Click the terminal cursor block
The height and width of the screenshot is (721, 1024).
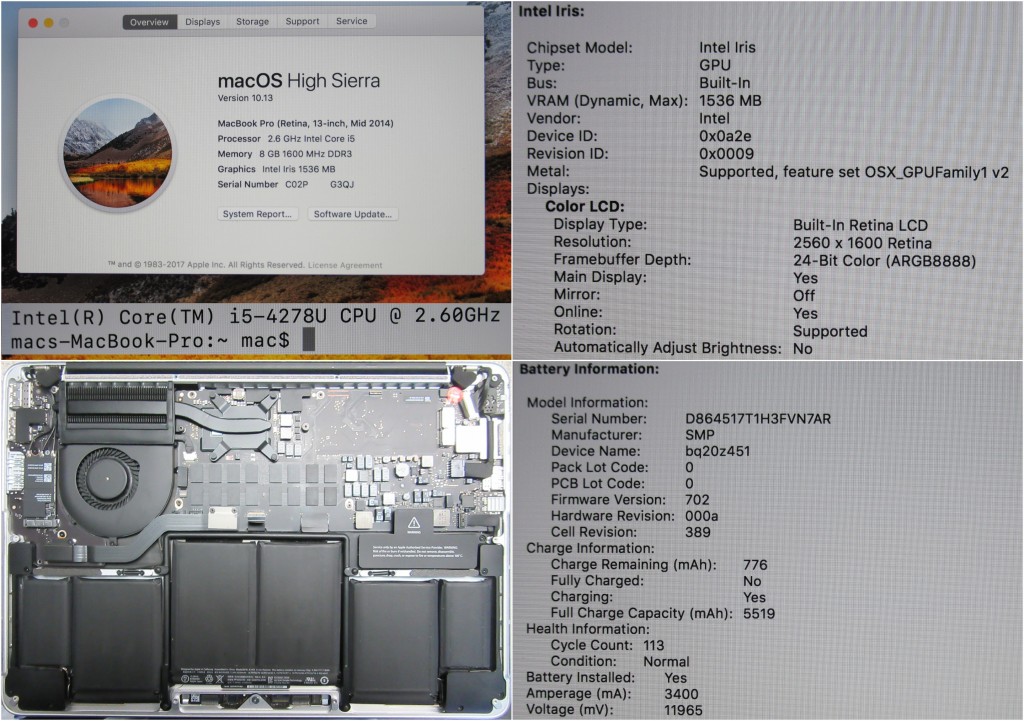click(308, 341)
